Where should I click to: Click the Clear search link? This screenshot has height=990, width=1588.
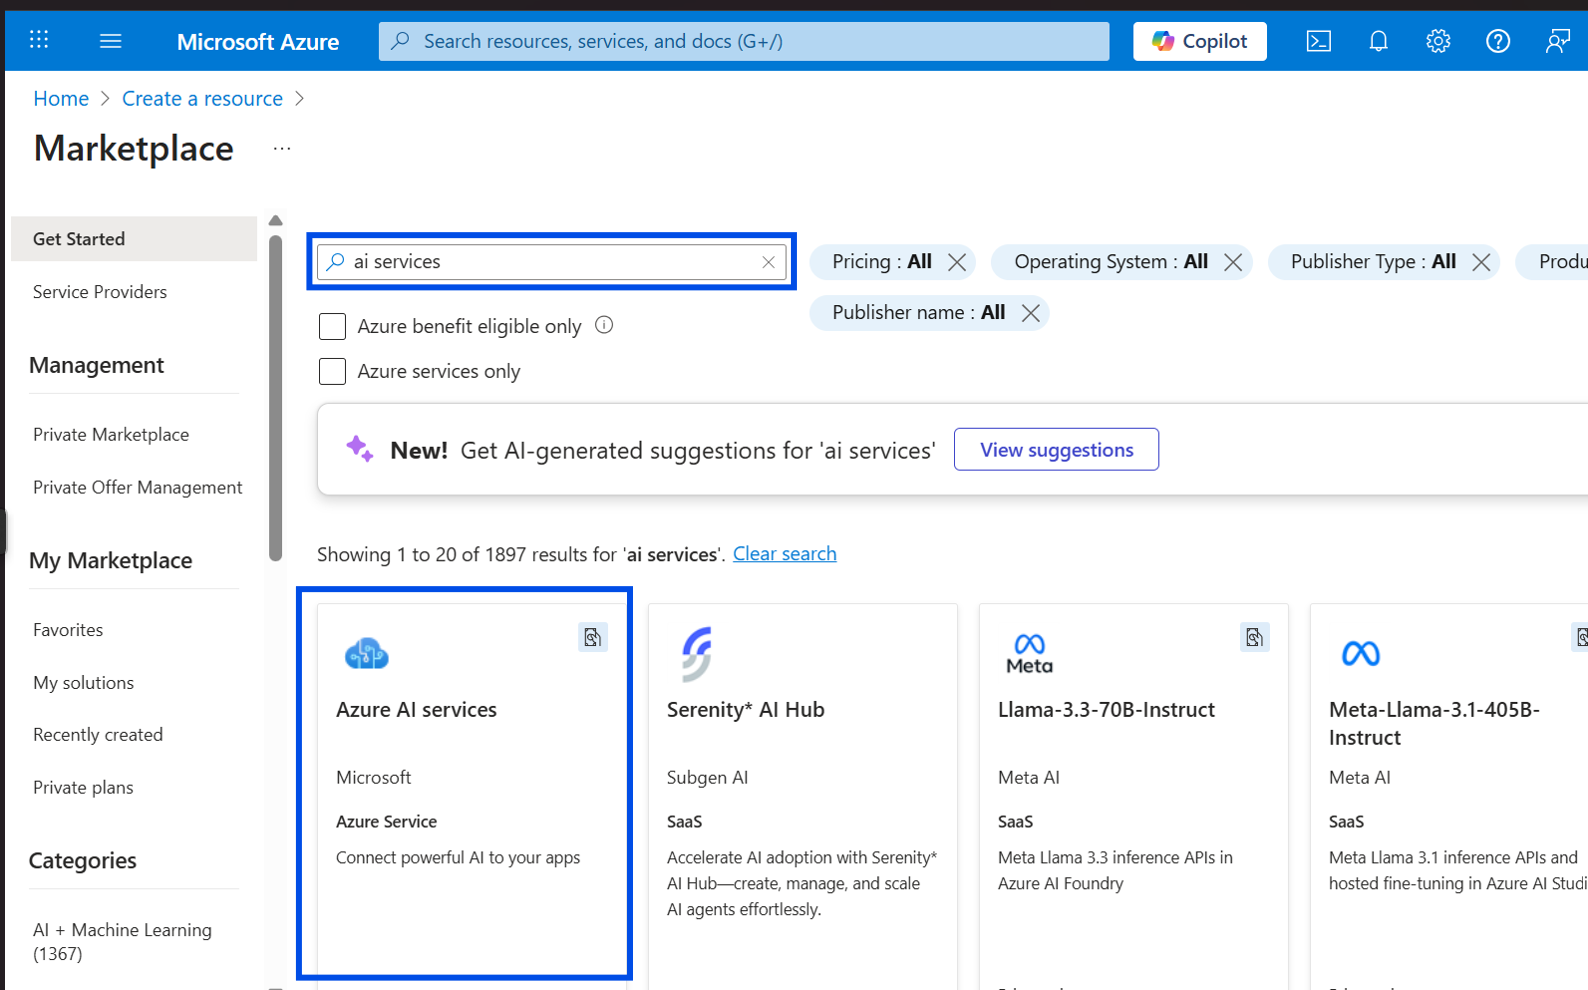pyautogui.click(x=784, y=554)
